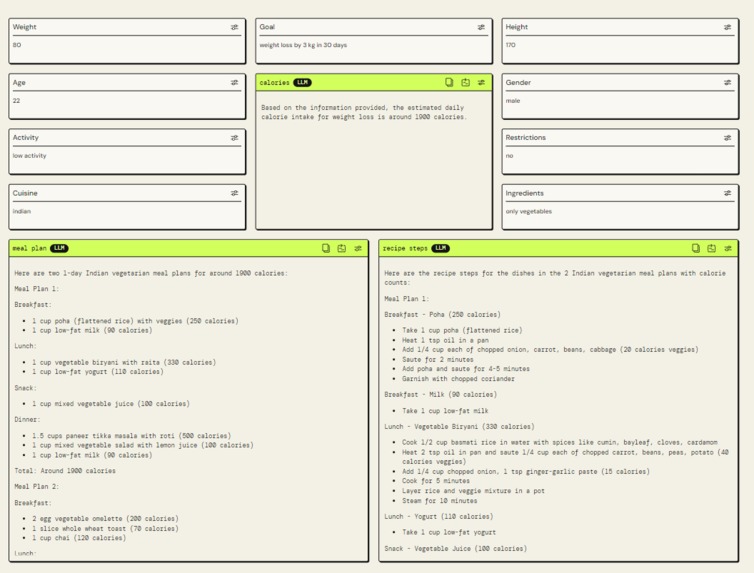Screen dimensions: 754x573
Task: Click 'Heat 1 tsp oil in a pan' step
Action: [x=445, y=340]
